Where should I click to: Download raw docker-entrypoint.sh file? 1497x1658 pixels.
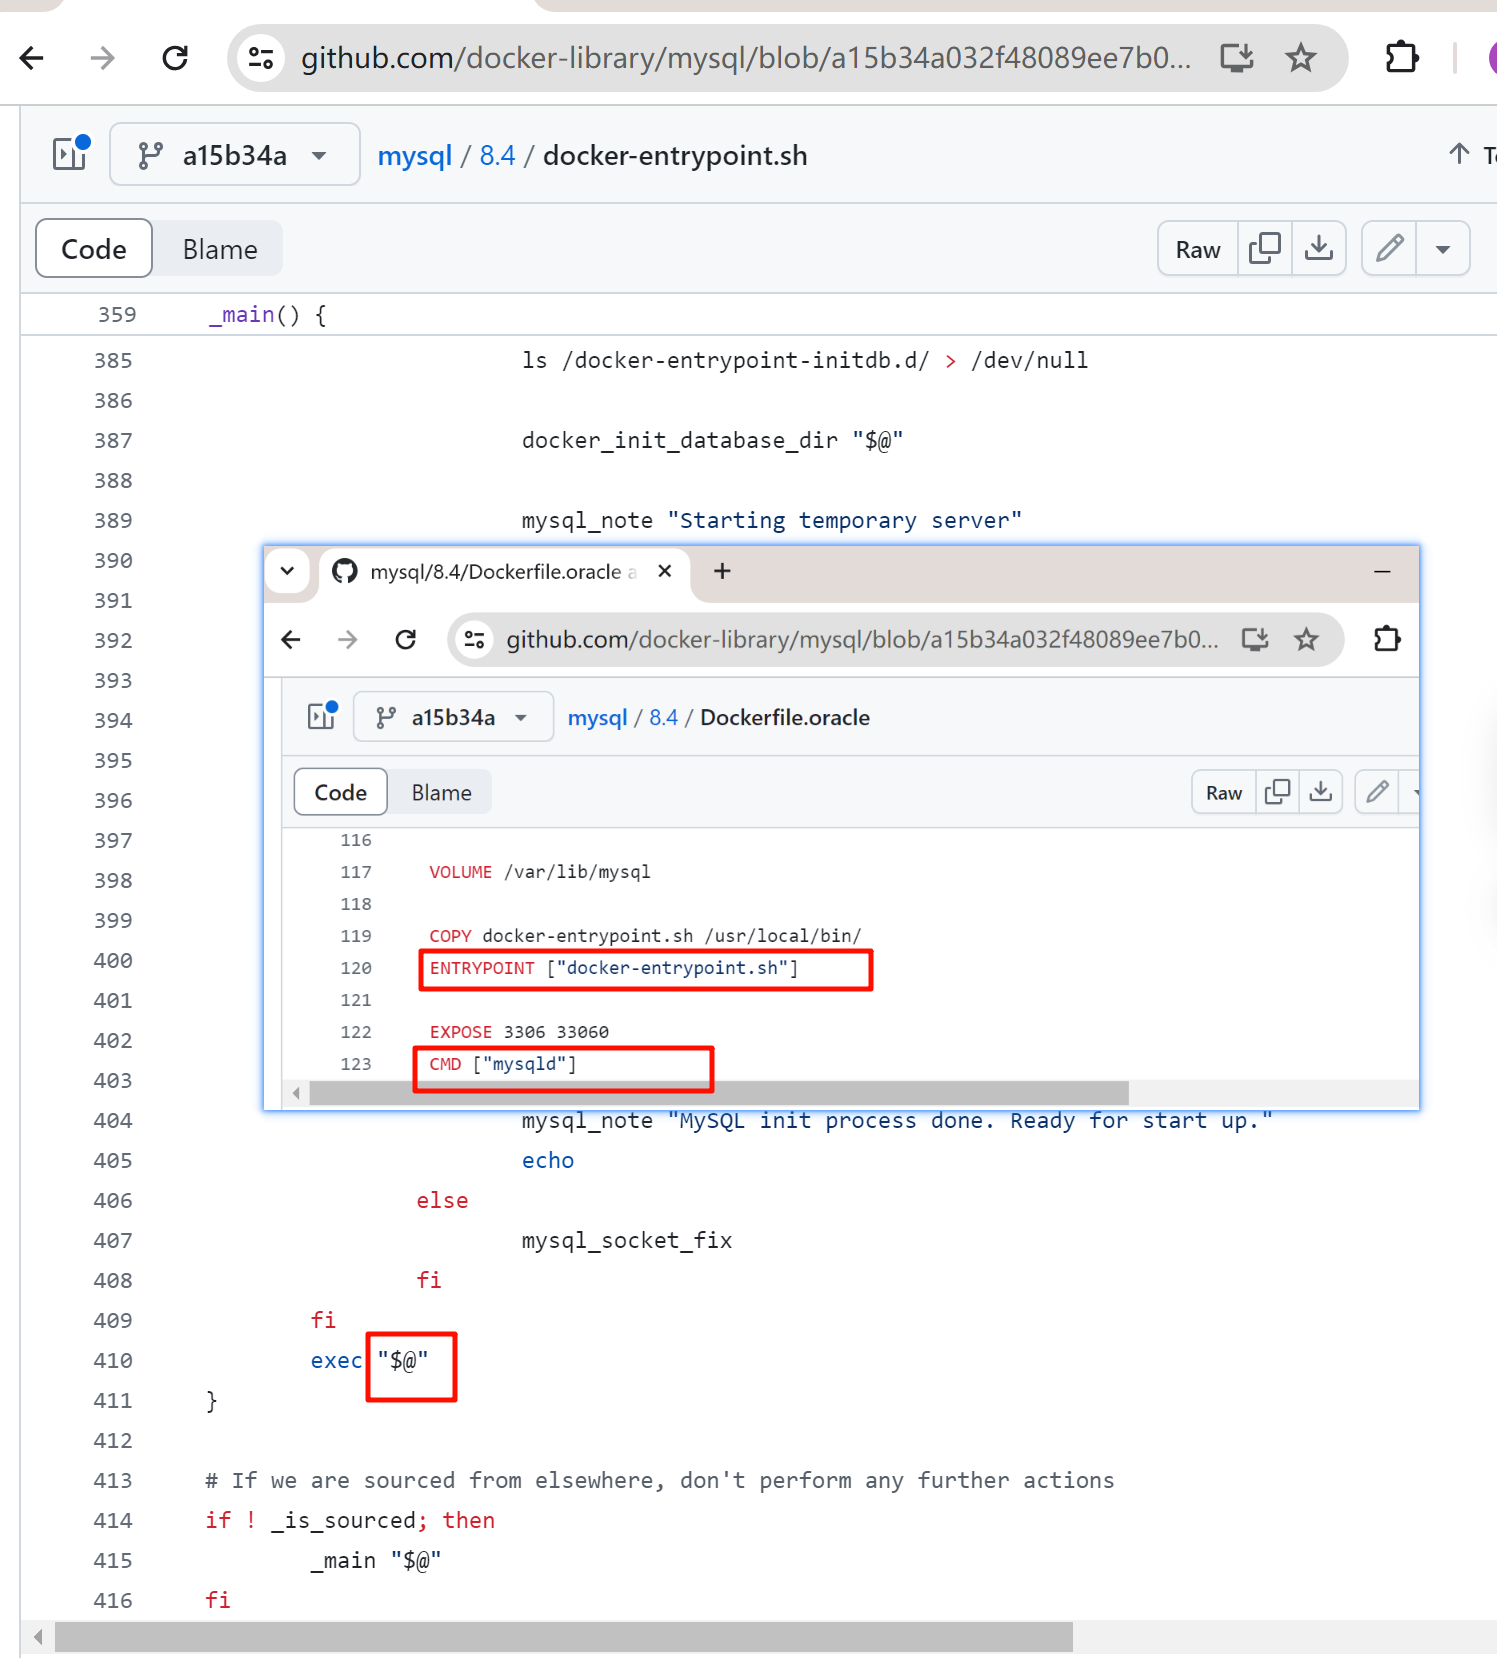pyautogui.click(x=1318, y=249)
